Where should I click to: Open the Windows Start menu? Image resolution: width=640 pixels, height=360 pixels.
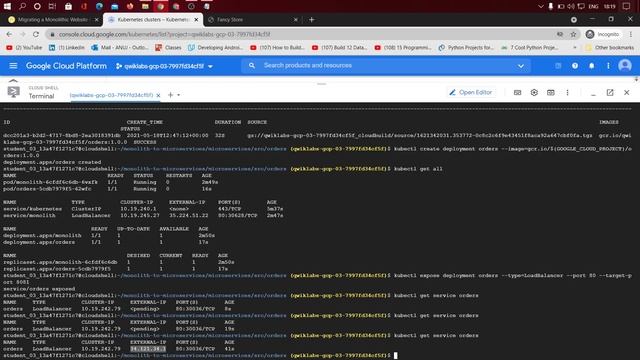[x=7, y=6]
